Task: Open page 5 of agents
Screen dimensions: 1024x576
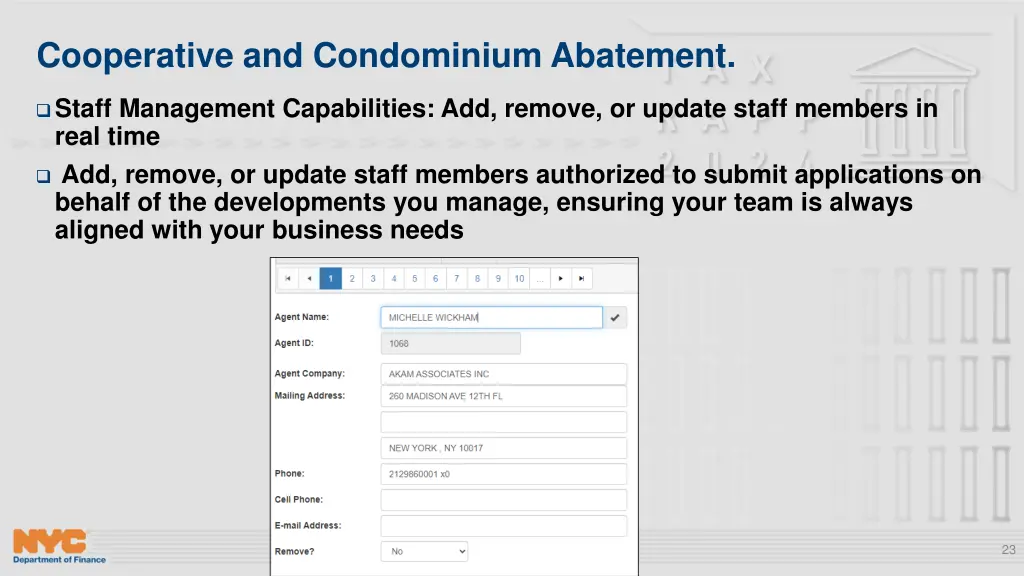Action: (x=414, y=279)
